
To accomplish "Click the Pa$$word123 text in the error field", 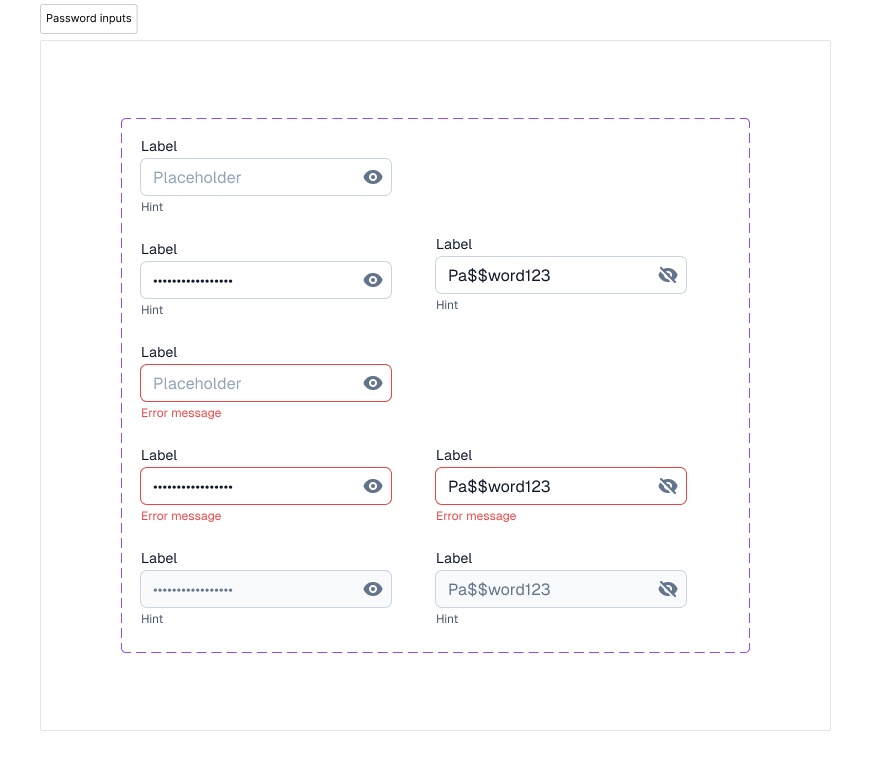I will [499, 487].
